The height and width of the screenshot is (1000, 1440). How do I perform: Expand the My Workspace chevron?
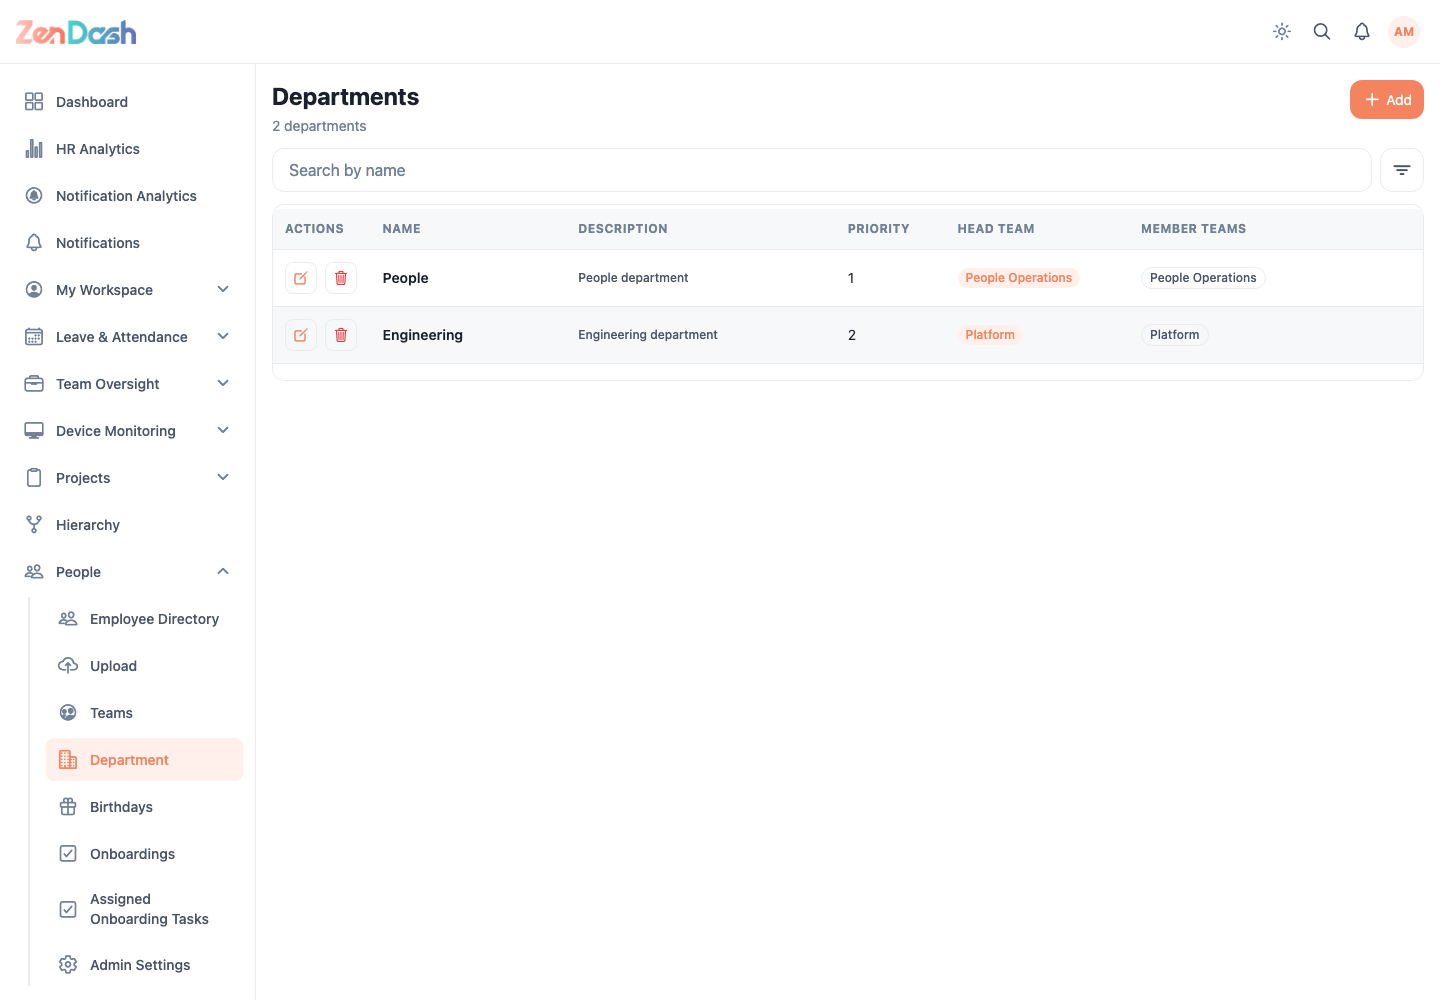pyautogui.click(x=223, y=290)
